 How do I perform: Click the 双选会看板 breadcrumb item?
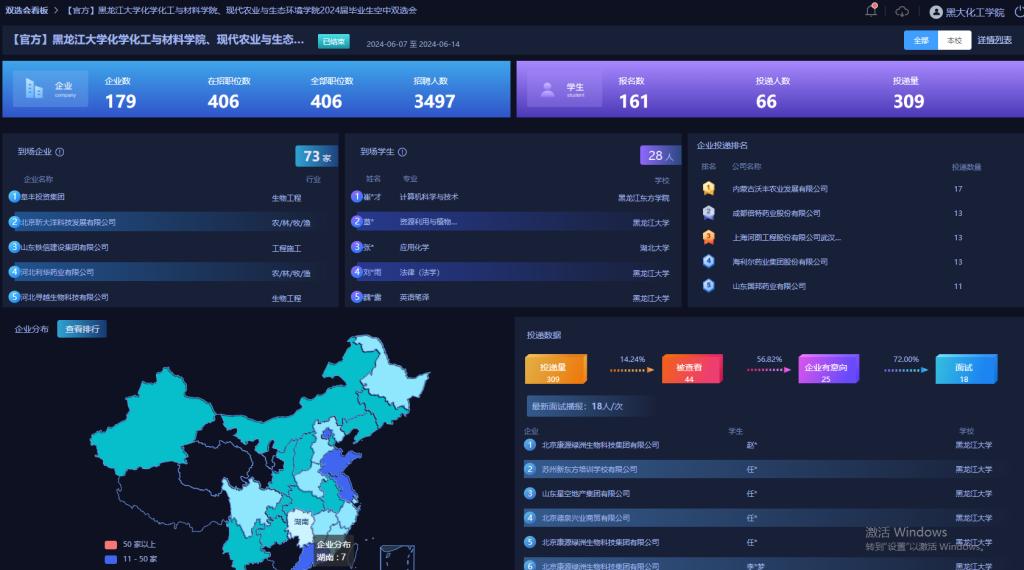pyautogui.click(x=26, y=10)
